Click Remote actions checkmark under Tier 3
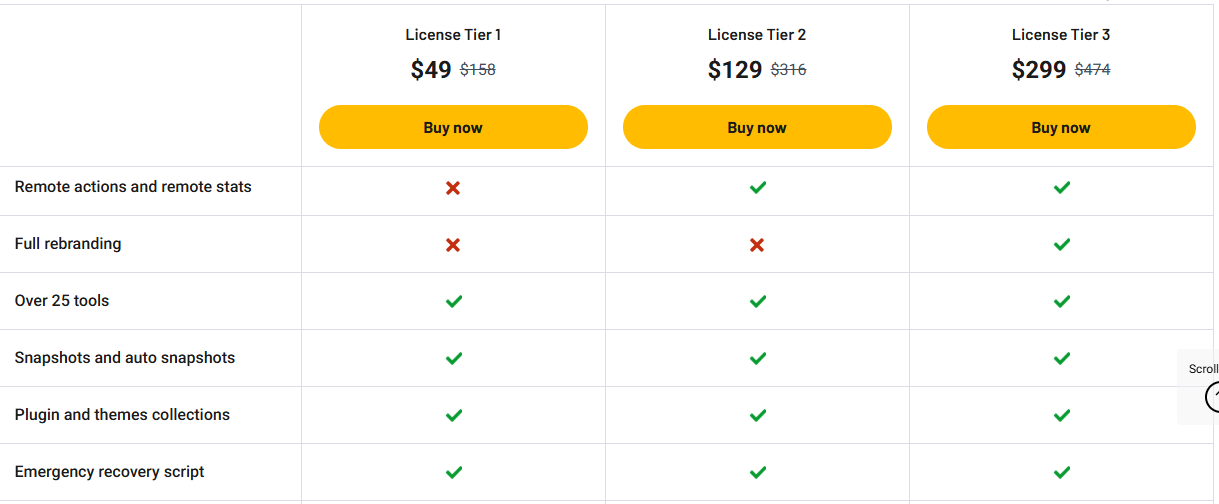 click(x=1062, y=188)
